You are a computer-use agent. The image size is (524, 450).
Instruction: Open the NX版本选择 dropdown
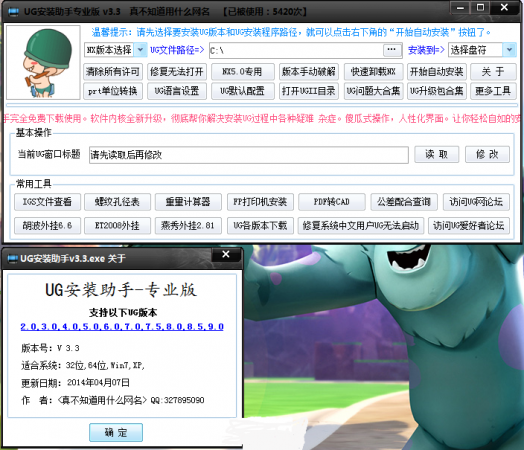tap(140, 50)
